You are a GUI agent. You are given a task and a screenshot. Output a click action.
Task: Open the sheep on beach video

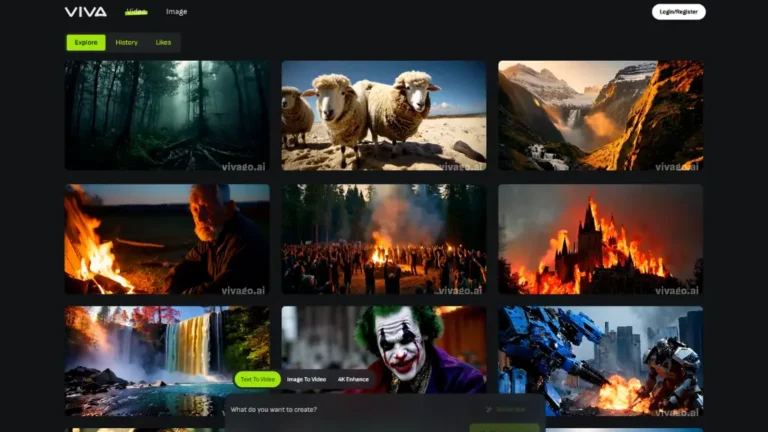384,115
